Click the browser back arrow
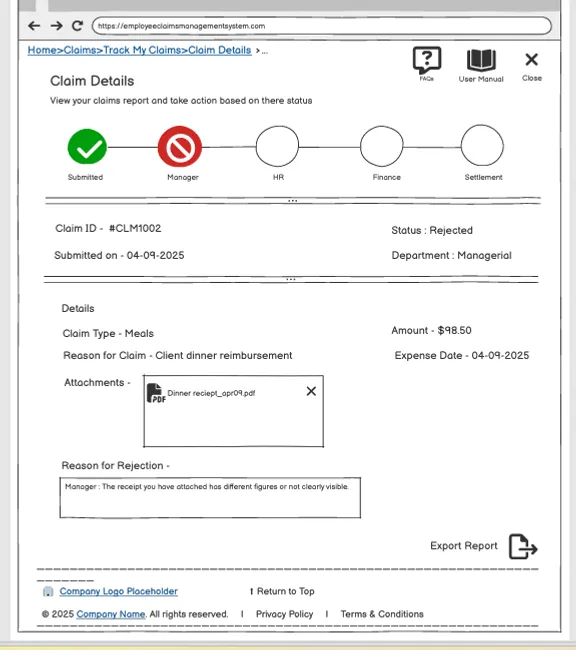 pos(34,26)
